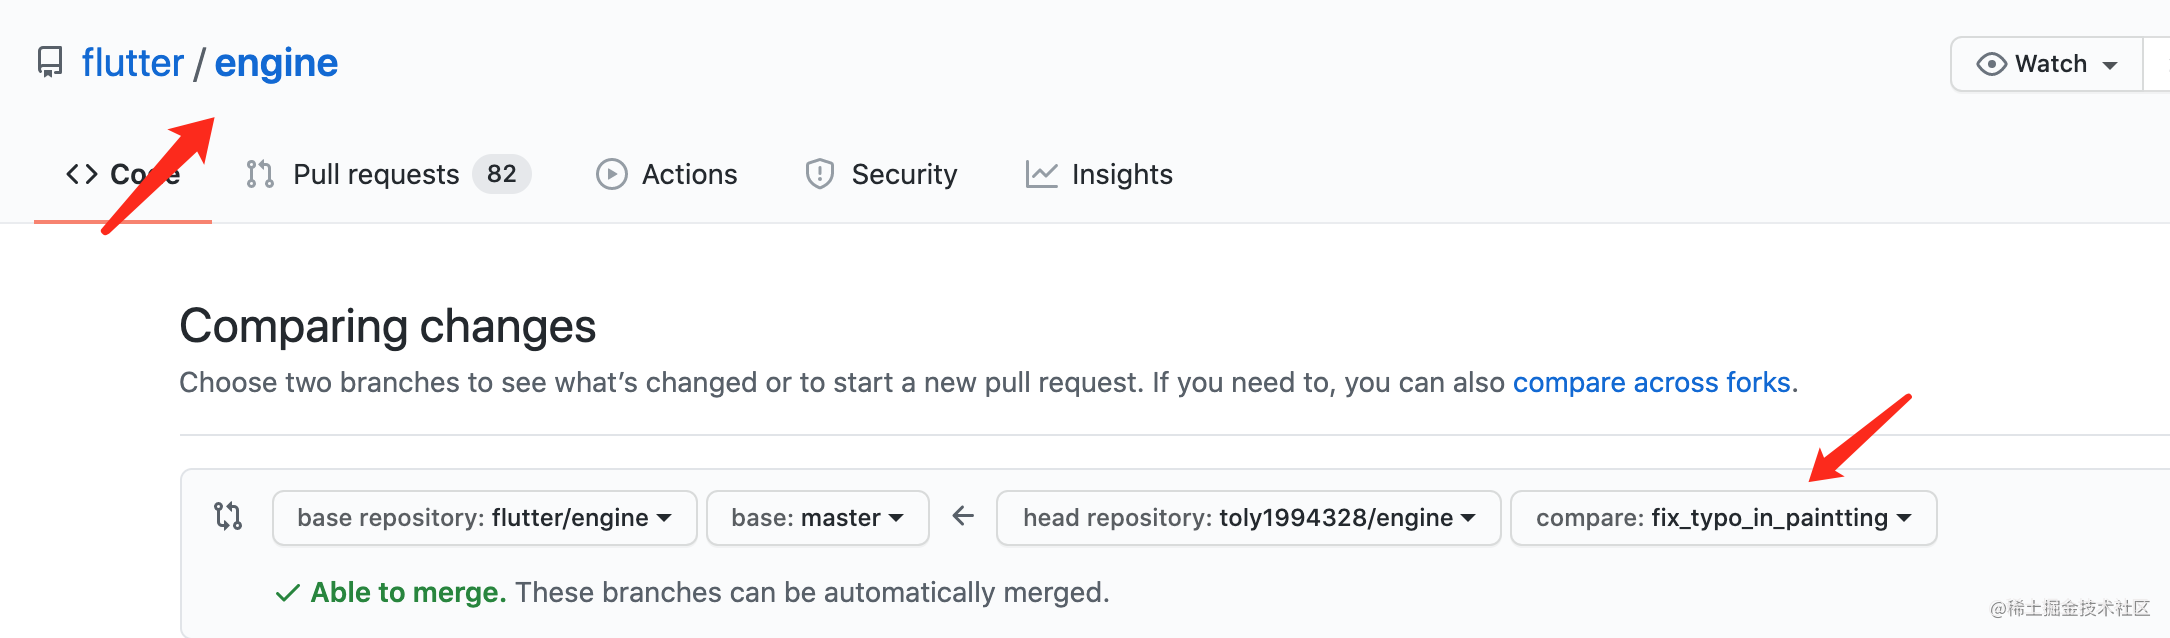The height and width of the screenshot is (638, 2170).
Task: Click the Actions play-circle icon
Action: [x=612, y=174]
